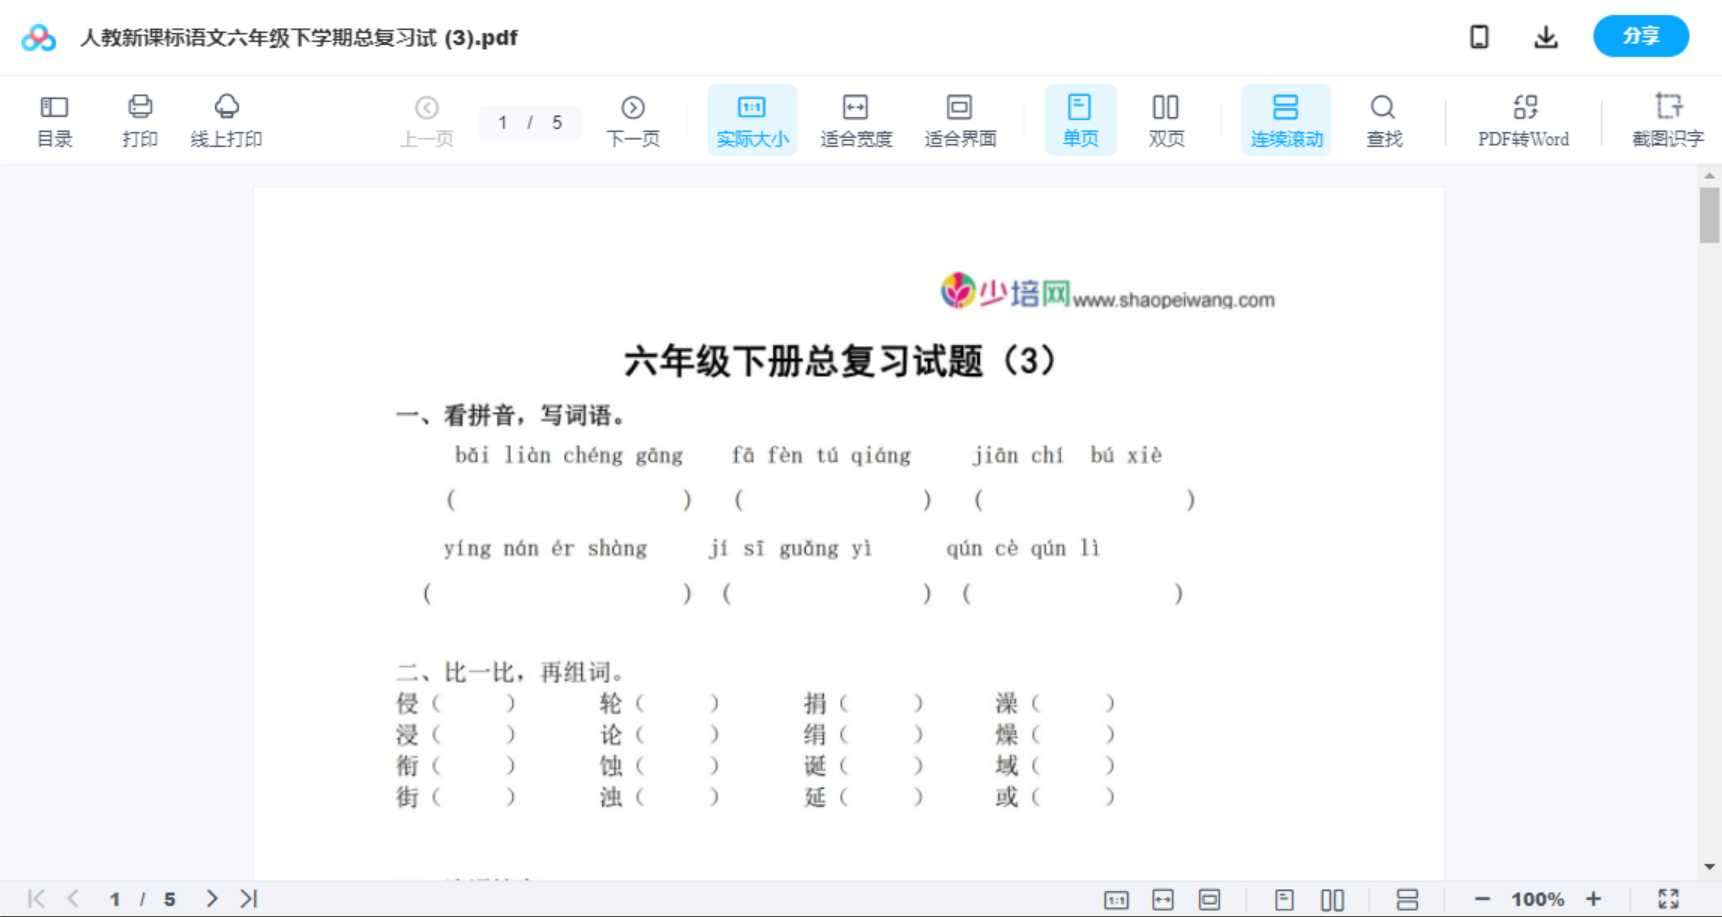This screenshot has width=1722, height=917.
Task: Zoom in with the plus button
Action: click(x=1594, y=898)
